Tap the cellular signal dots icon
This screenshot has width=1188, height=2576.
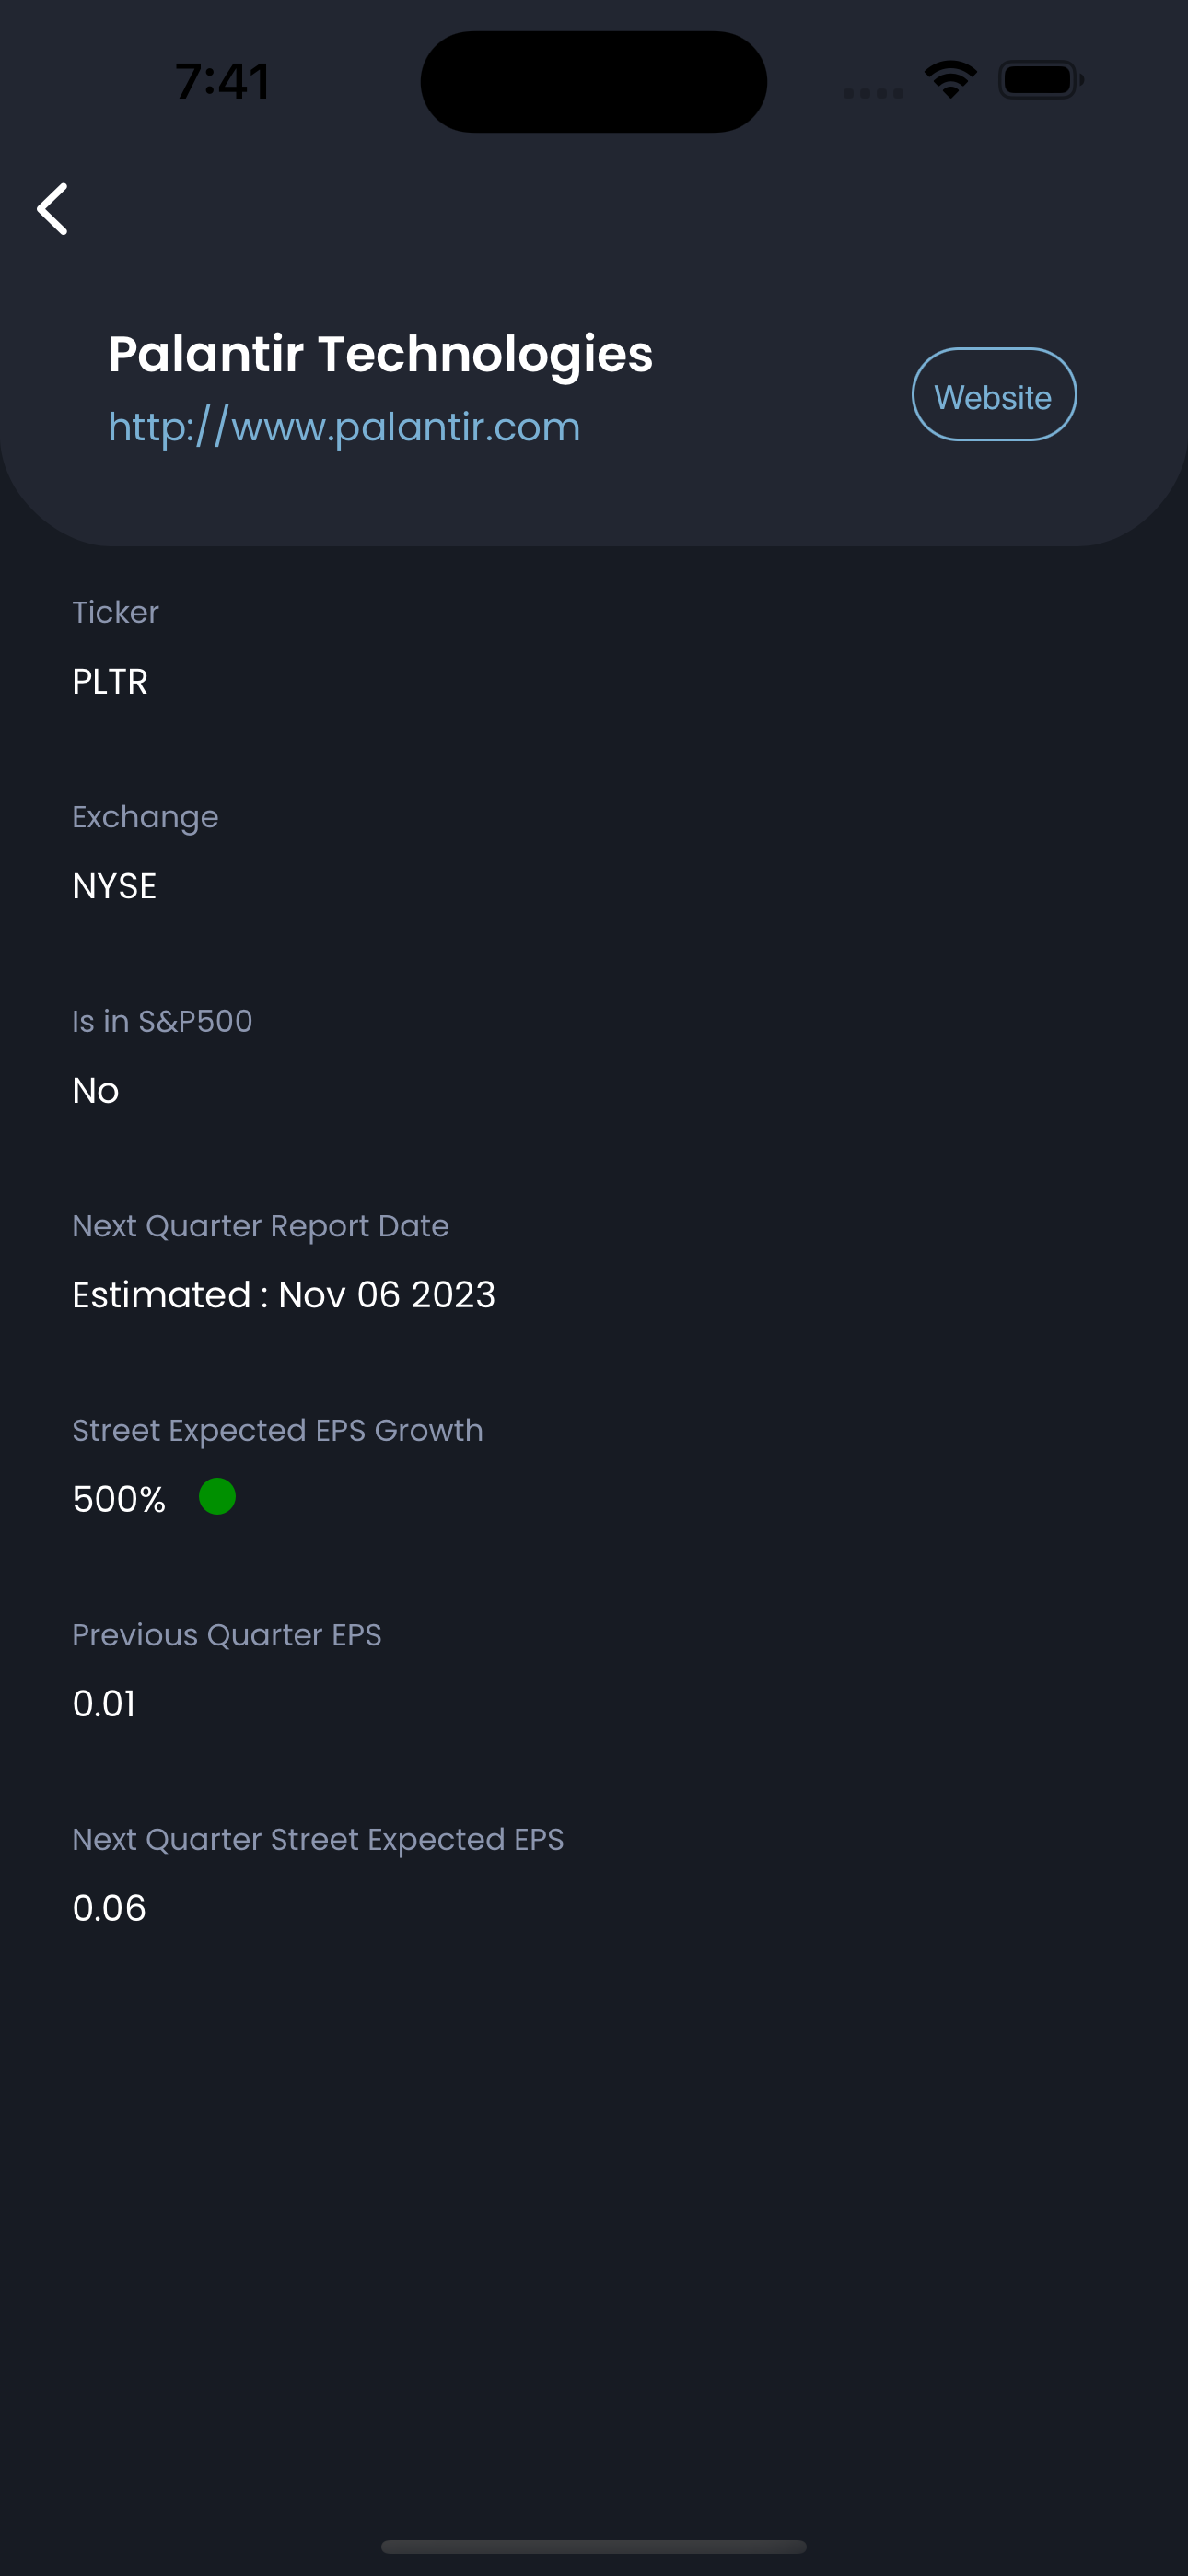click(873, 93)
